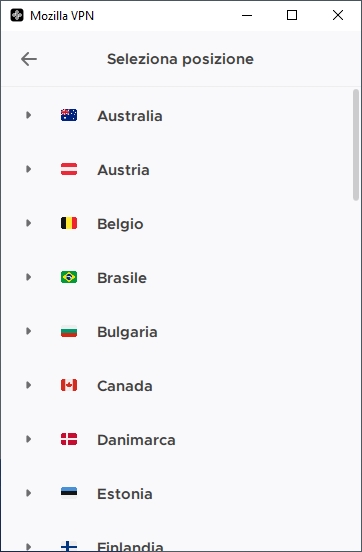Select the Estonia country label
This screenshot has height=552, width=362.
[125, 494]
